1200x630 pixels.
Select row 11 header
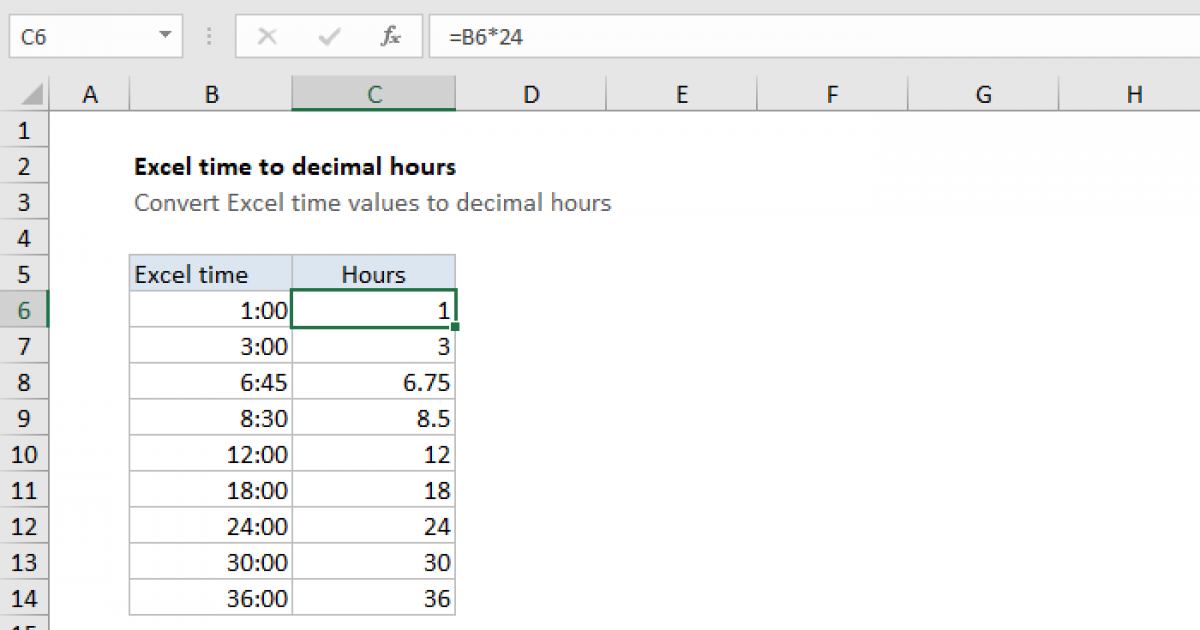(x=25, y=490)
